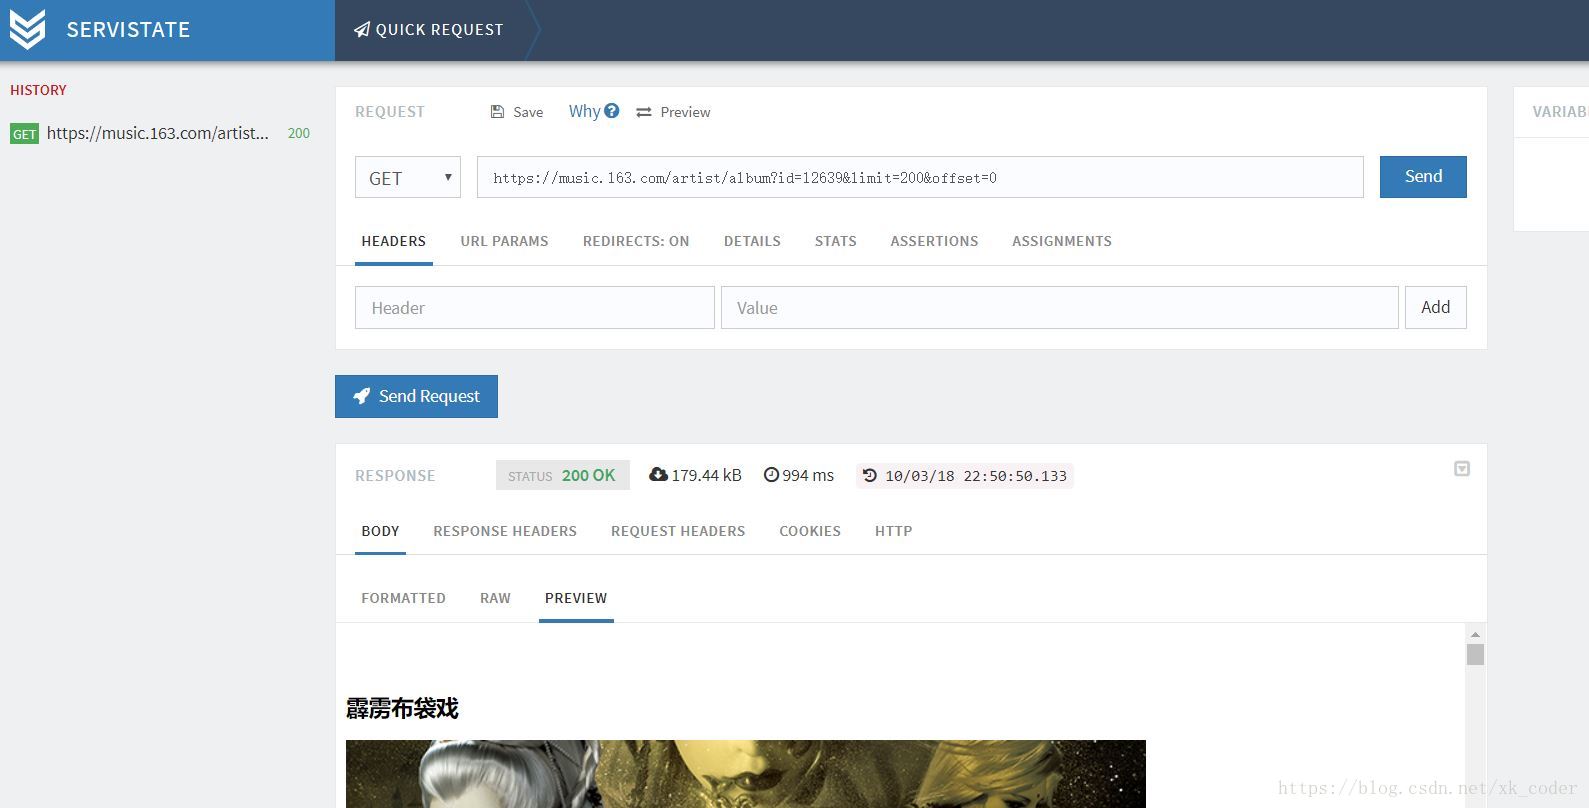Click the preview scrollbar thumb
Viewport: 1589px width, 808px height.
[x=1475, y=654]
